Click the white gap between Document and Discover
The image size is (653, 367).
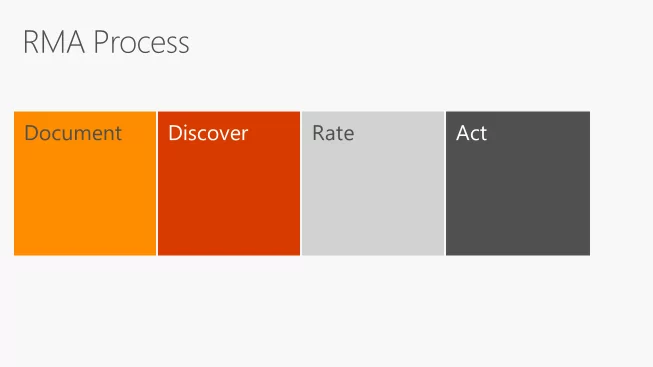(157, 183)
